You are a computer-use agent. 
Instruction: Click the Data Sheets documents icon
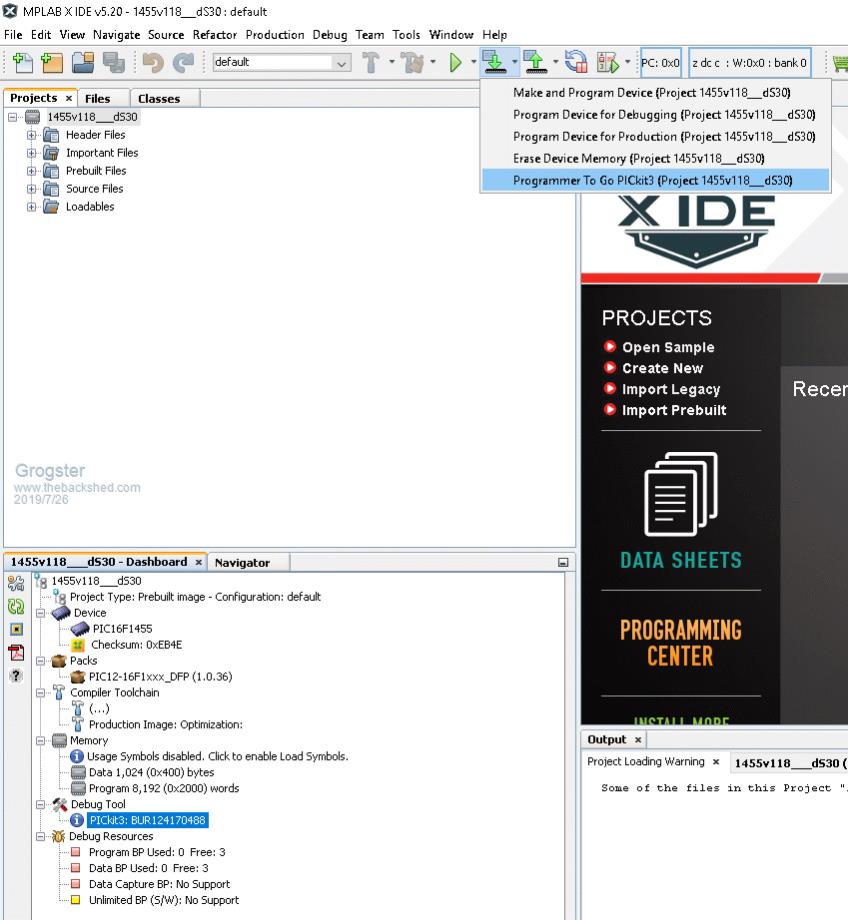[680, 493]
